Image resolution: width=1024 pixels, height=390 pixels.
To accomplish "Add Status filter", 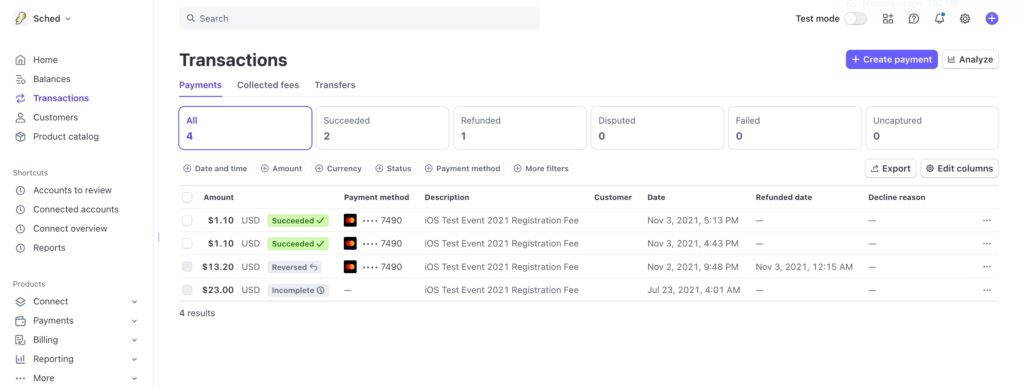I will (394, 169).
